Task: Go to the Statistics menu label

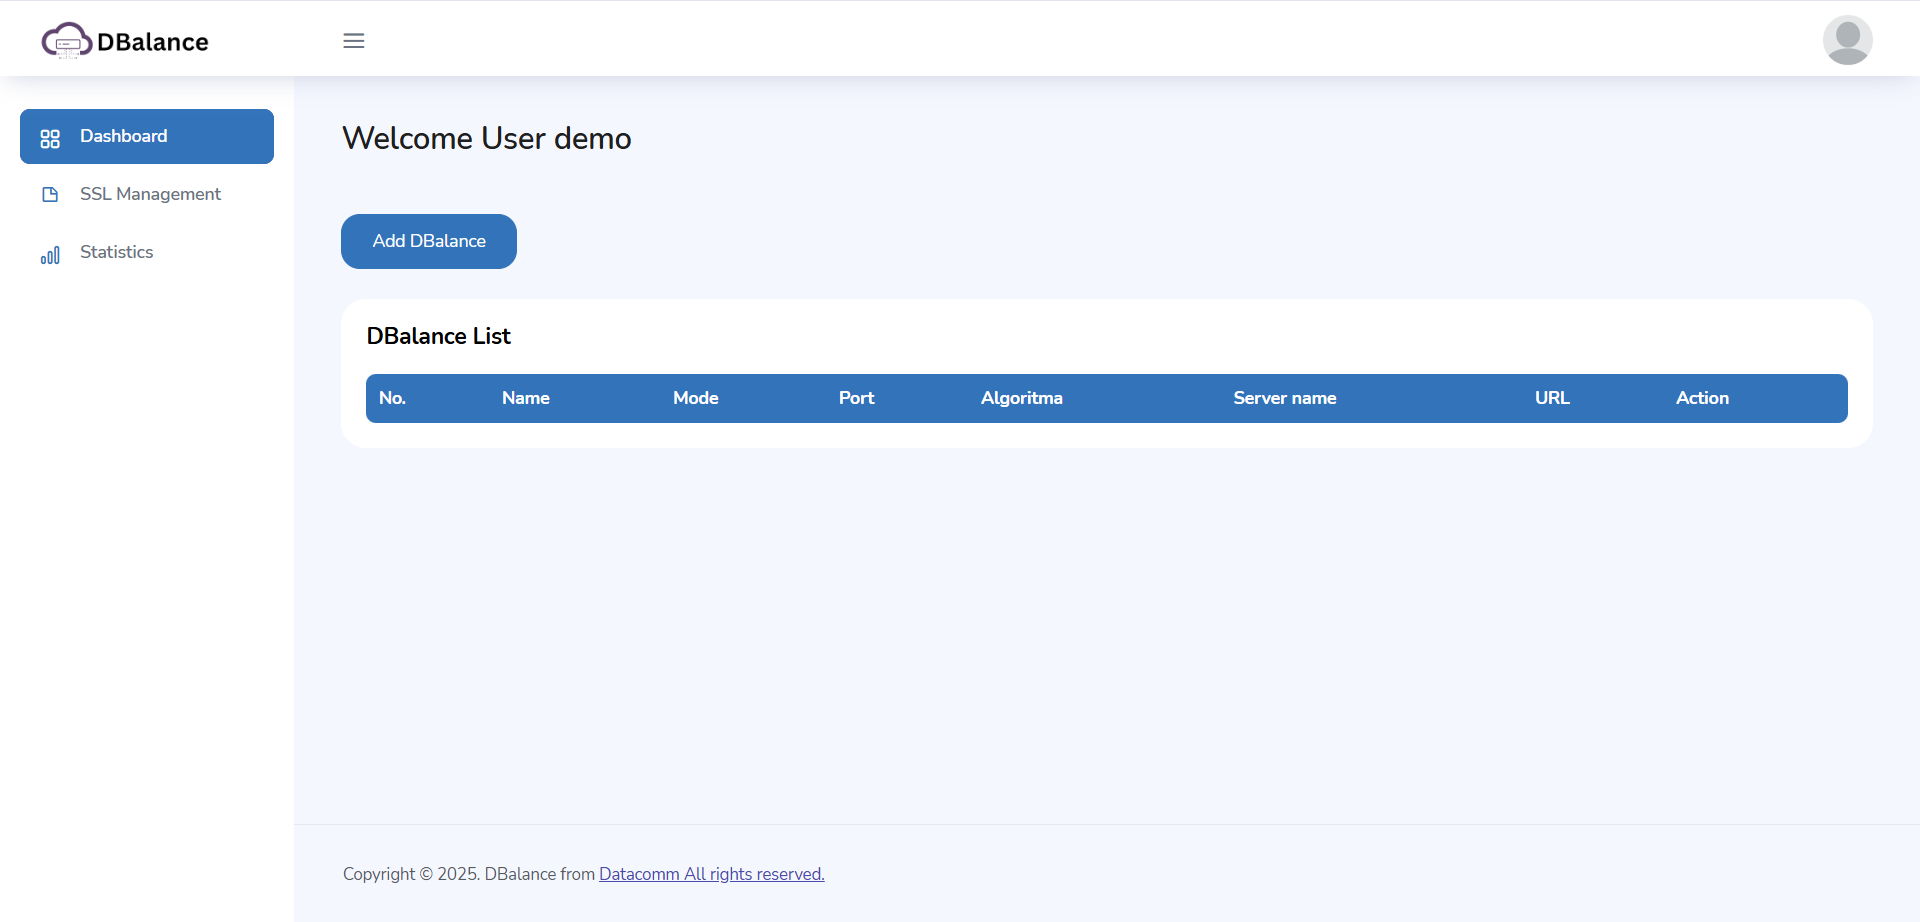Action: tap(116, 252)
